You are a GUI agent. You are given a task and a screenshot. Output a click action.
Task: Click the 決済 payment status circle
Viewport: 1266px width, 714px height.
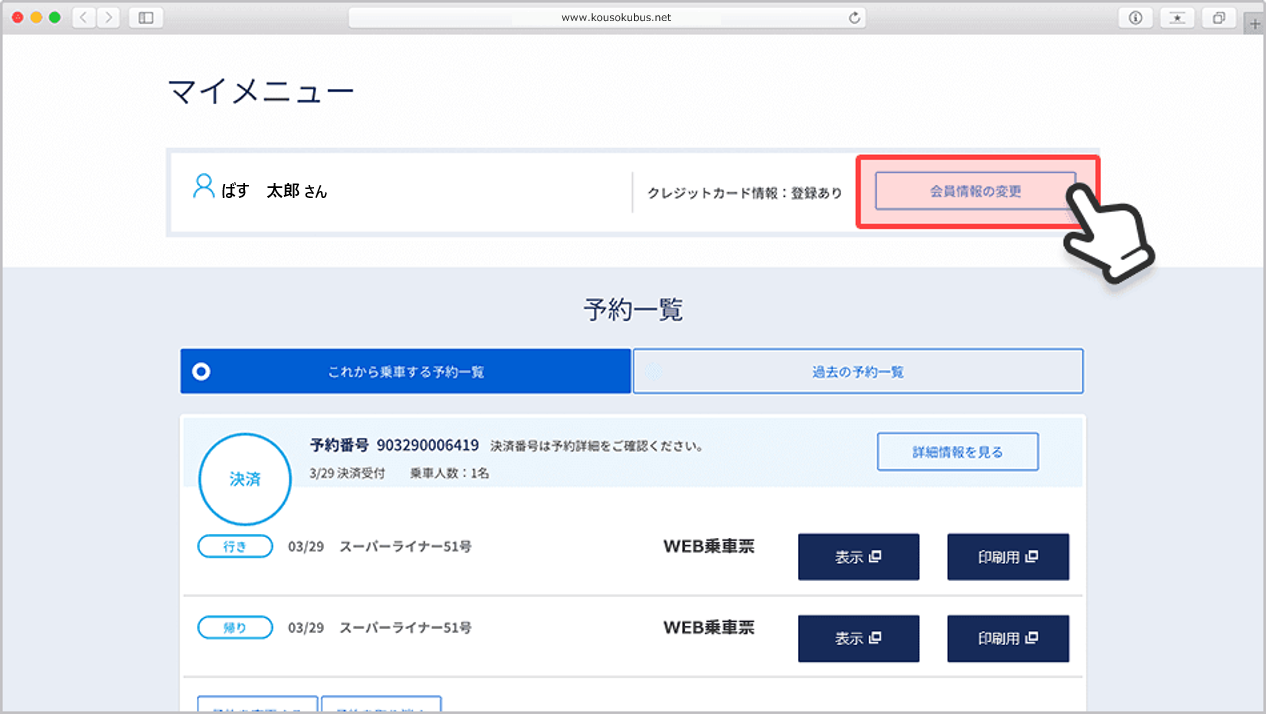(245, 479)
